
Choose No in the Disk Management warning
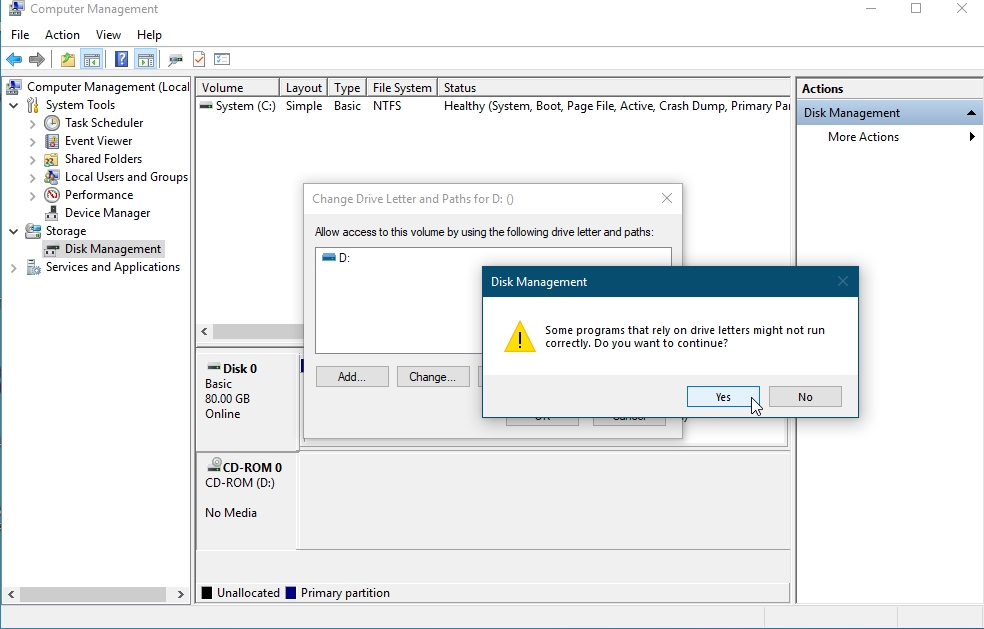coord(805,397)
